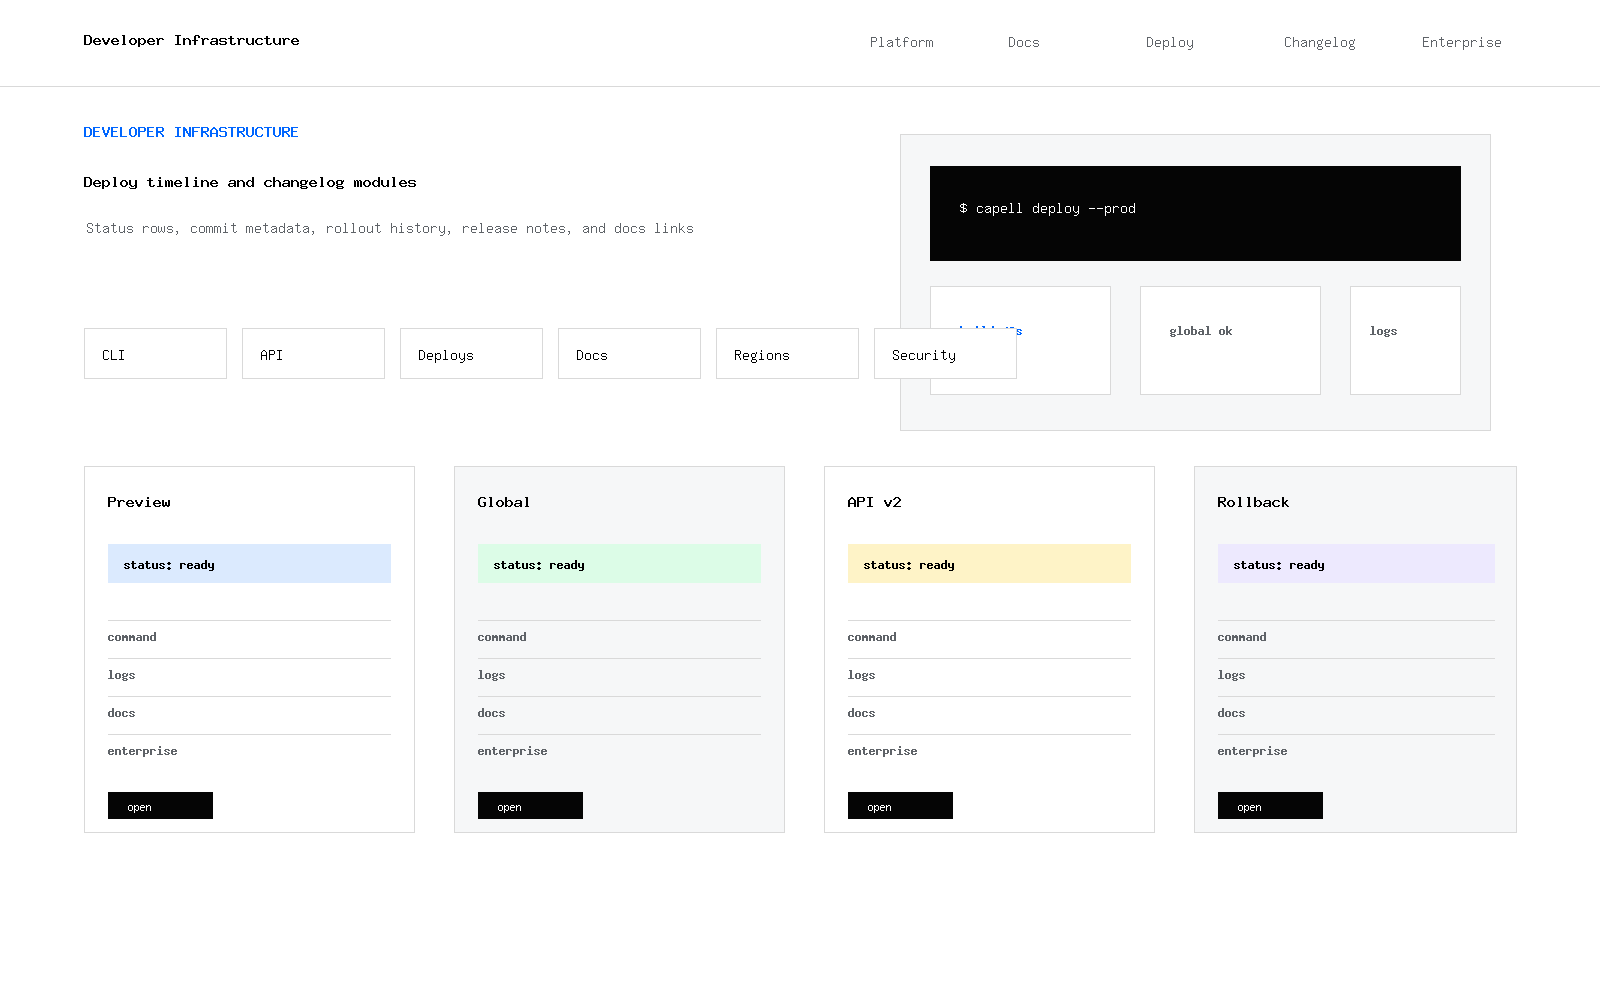
Task: Click the 'Status rows, commit metadata' description text
Action: [390, 228]
